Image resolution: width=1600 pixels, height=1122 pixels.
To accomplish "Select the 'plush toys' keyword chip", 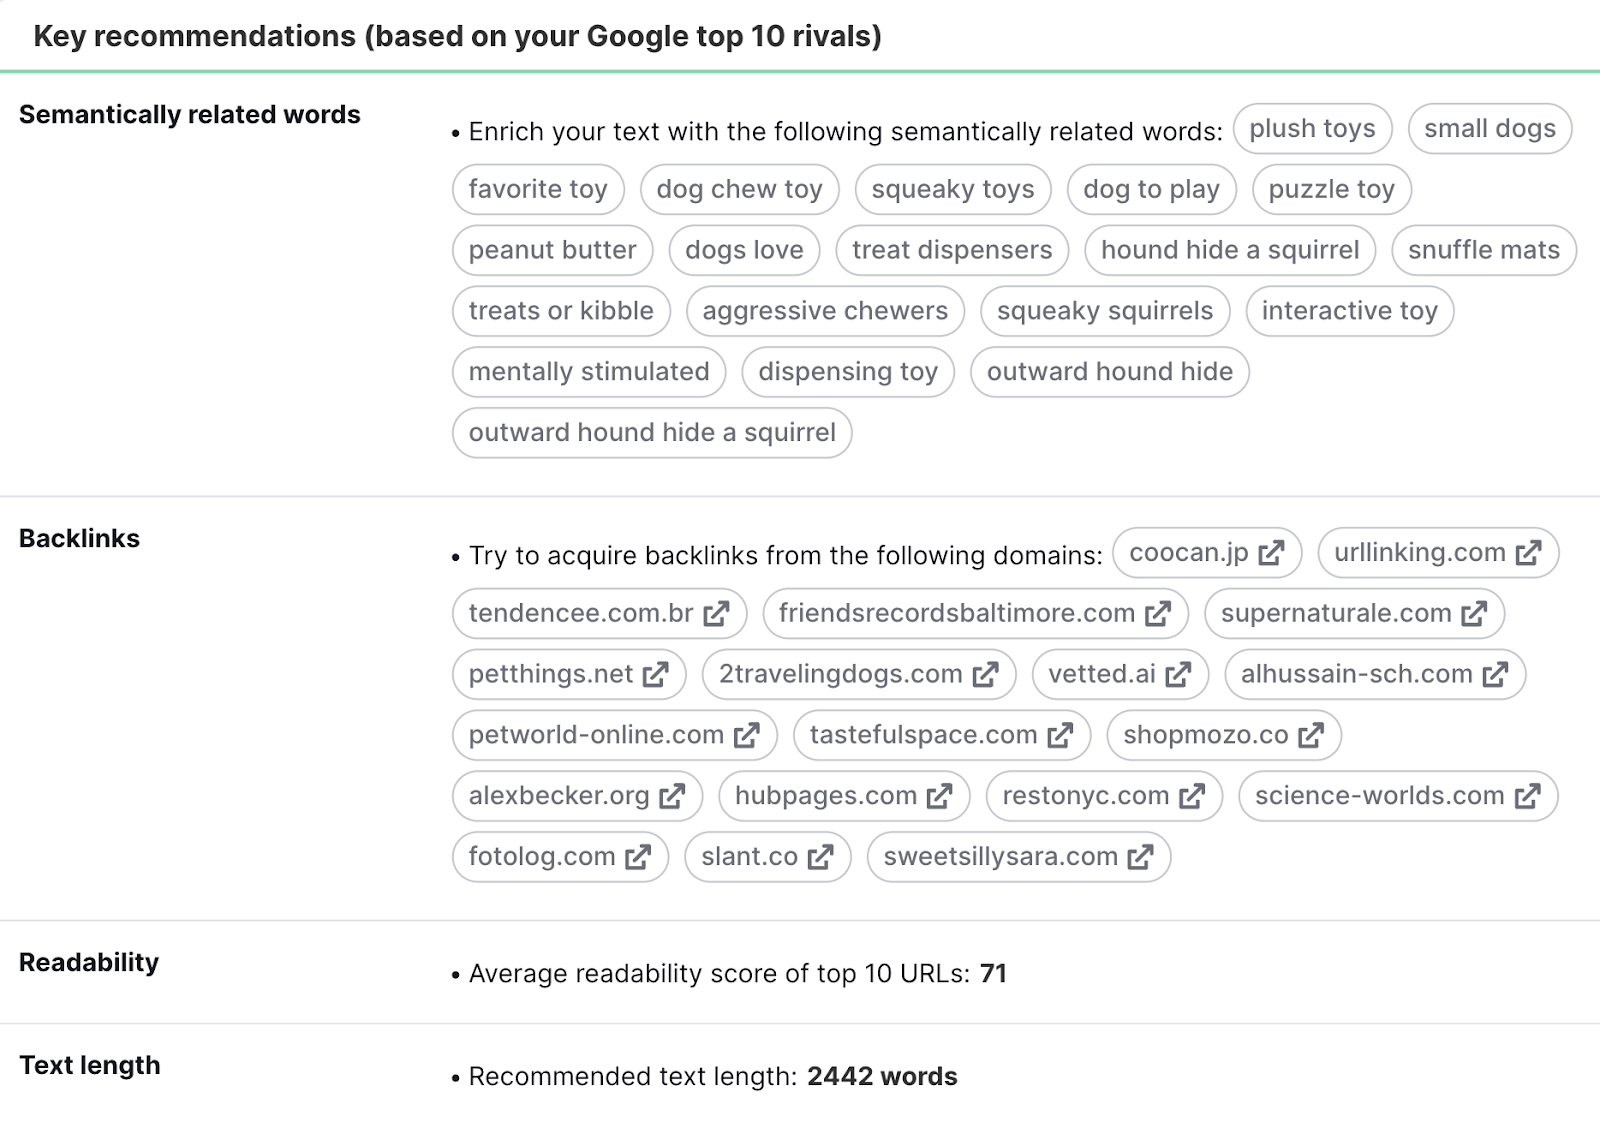I will coord(1312,128).
